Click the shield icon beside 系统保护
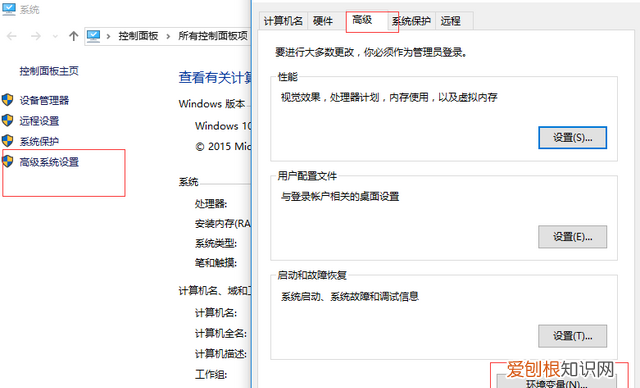The width and height of the screenshot is (640, 388). pyautogui.click(x=7, y=141)
